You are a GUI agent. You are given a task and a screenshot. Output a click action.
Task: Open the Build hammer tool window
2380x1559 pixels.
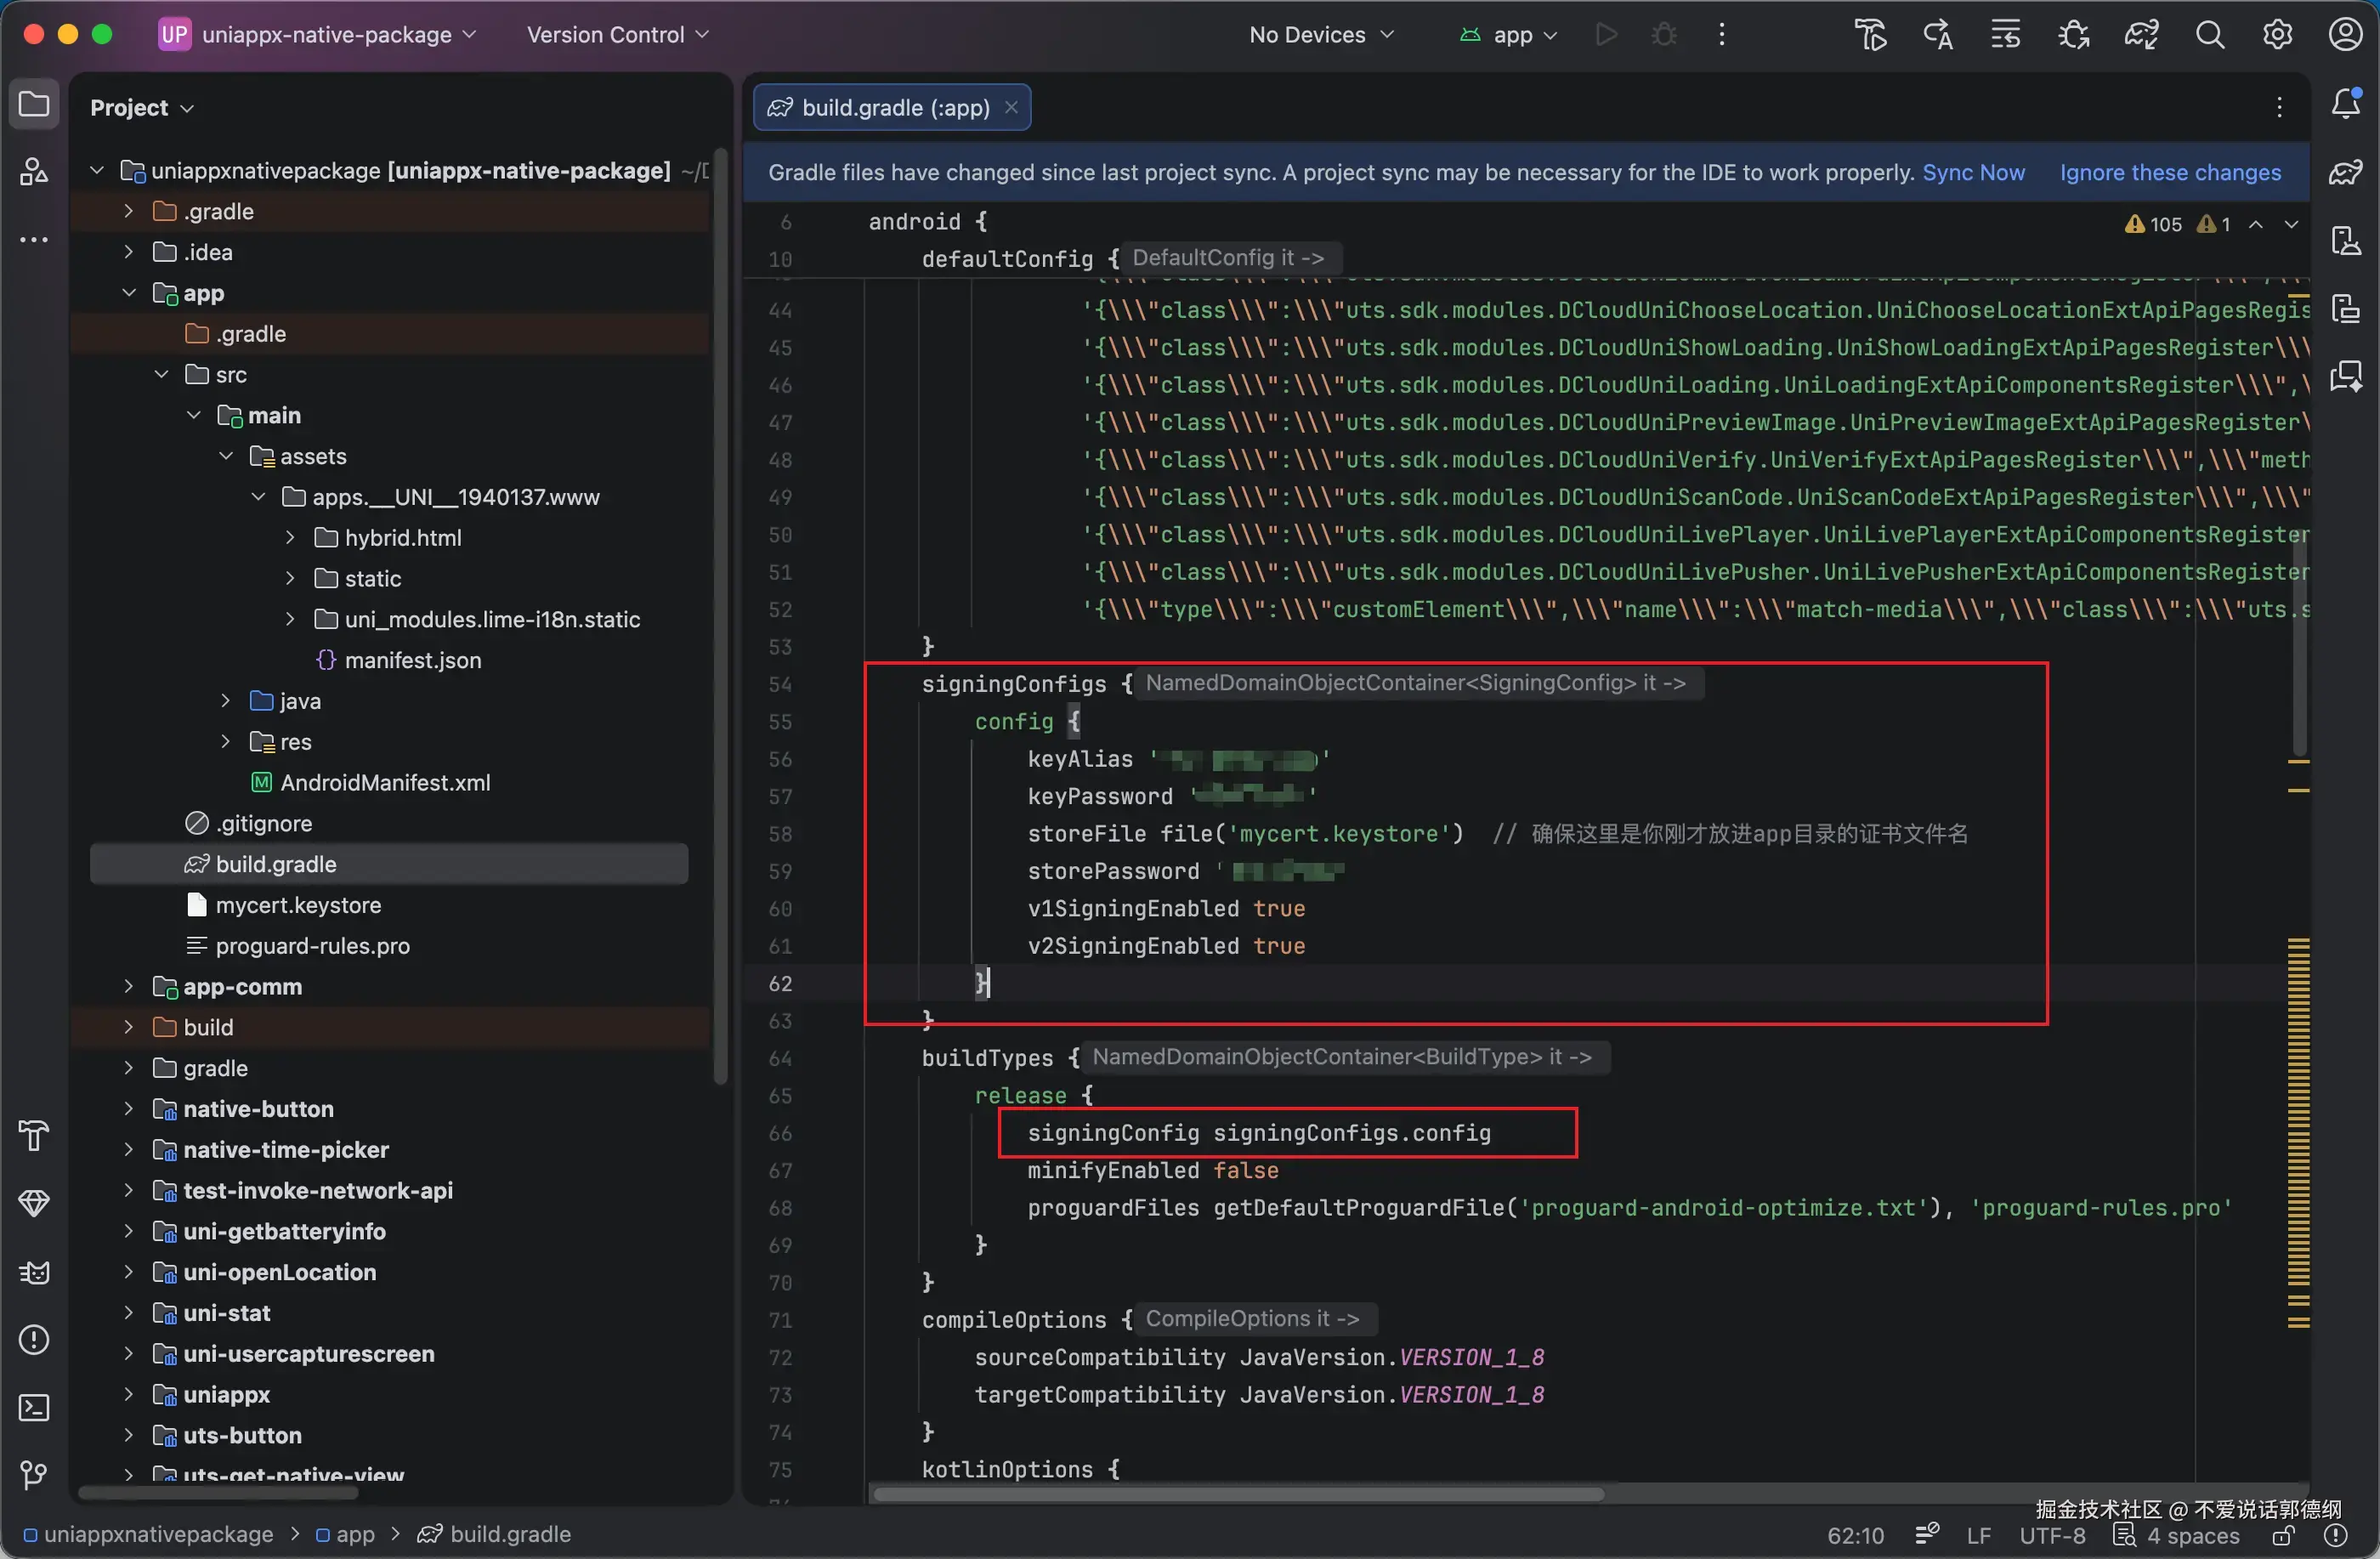click(x=34, y=1136)
